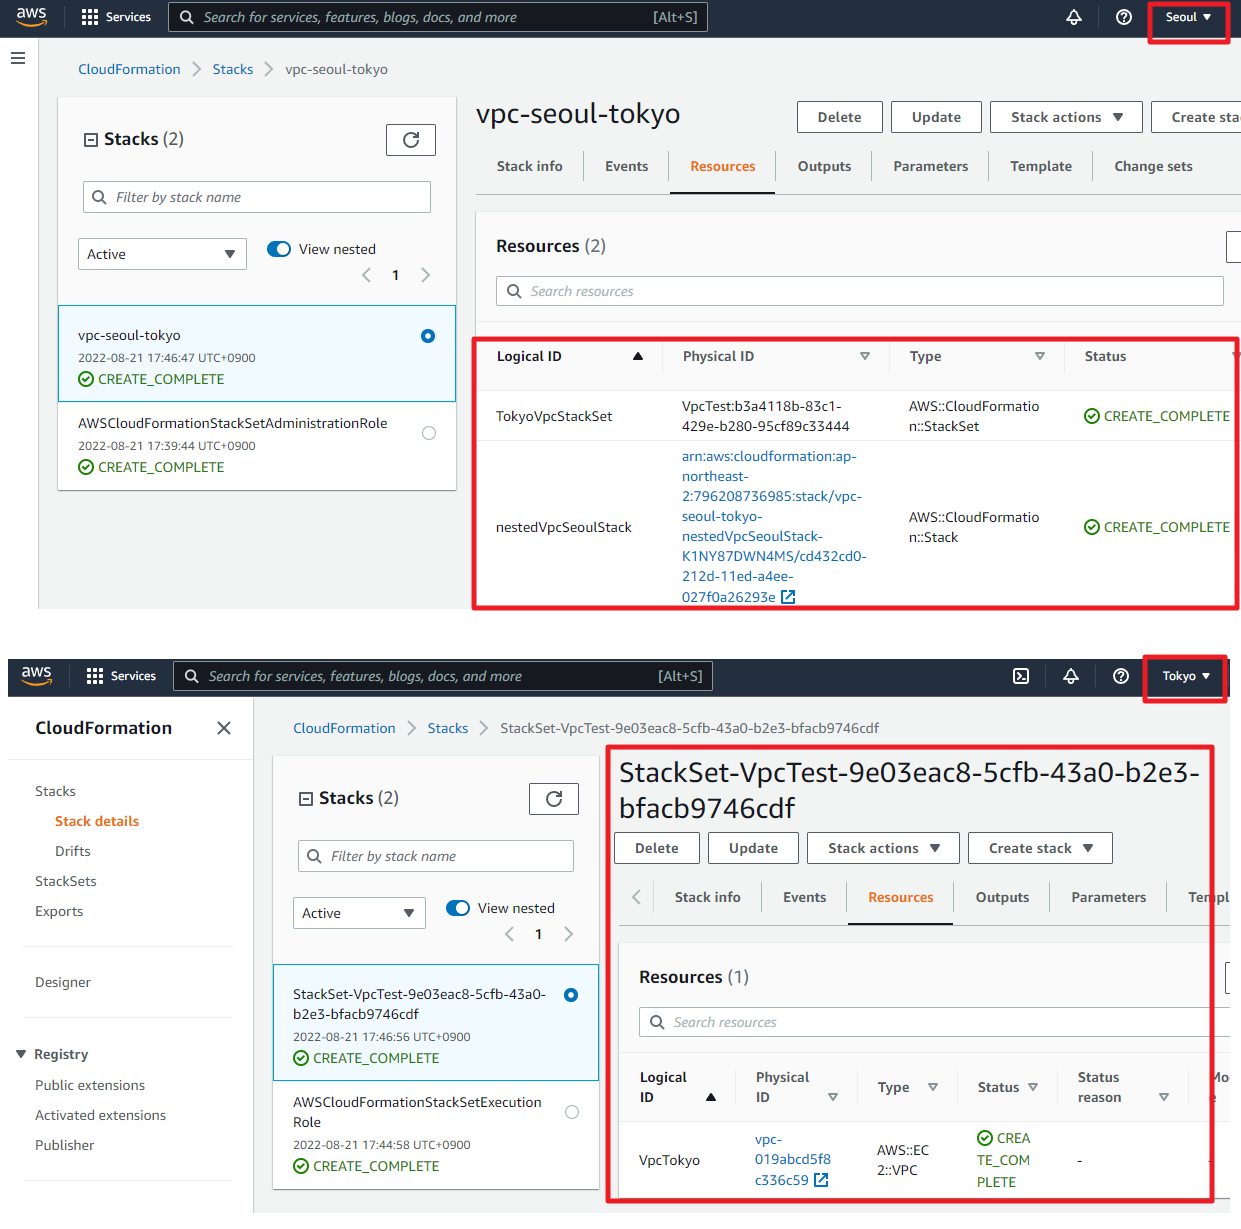Go to next stacks page in Tokyo console
1241x1229 pixels.
tap(569, 934)
